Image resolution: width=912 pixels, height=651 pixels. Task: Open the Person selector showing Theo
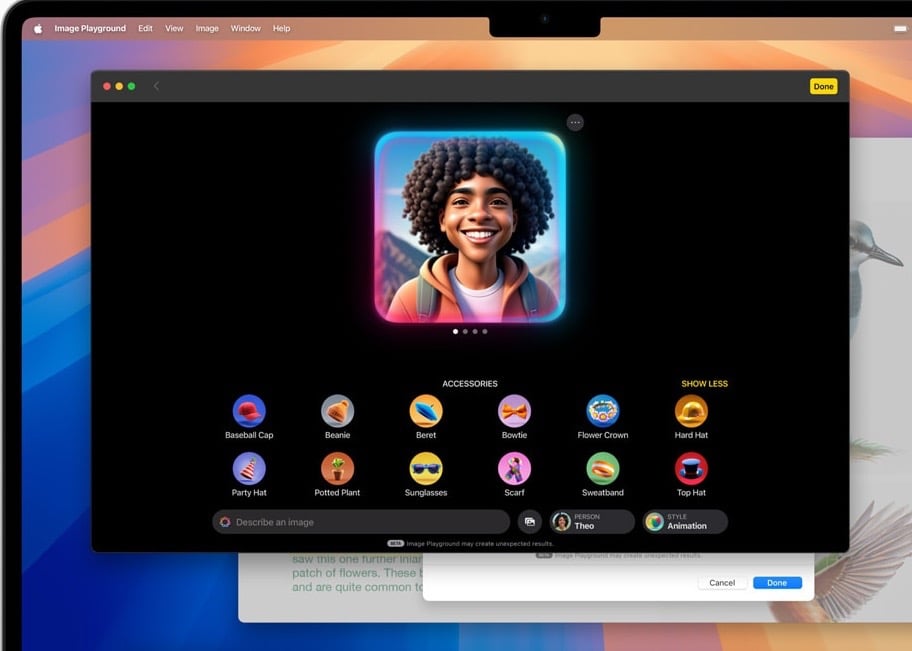click(x=592, y=522)
